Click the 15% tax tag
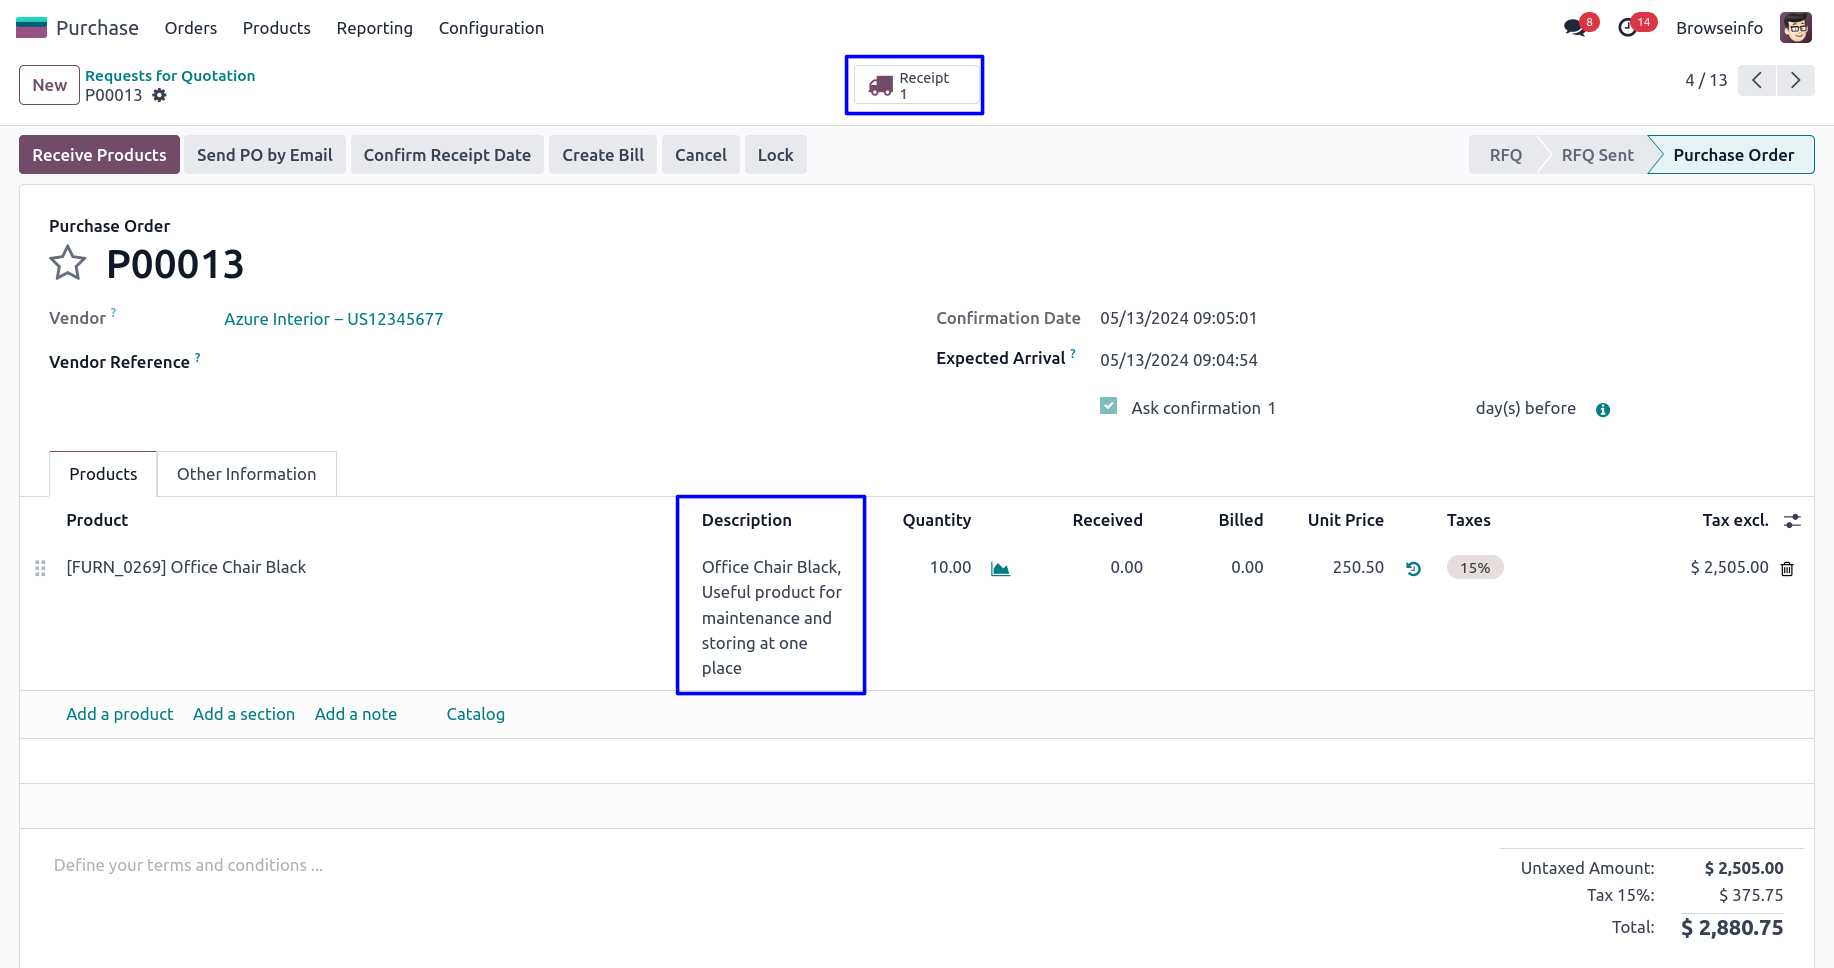 pos(1475,568)
